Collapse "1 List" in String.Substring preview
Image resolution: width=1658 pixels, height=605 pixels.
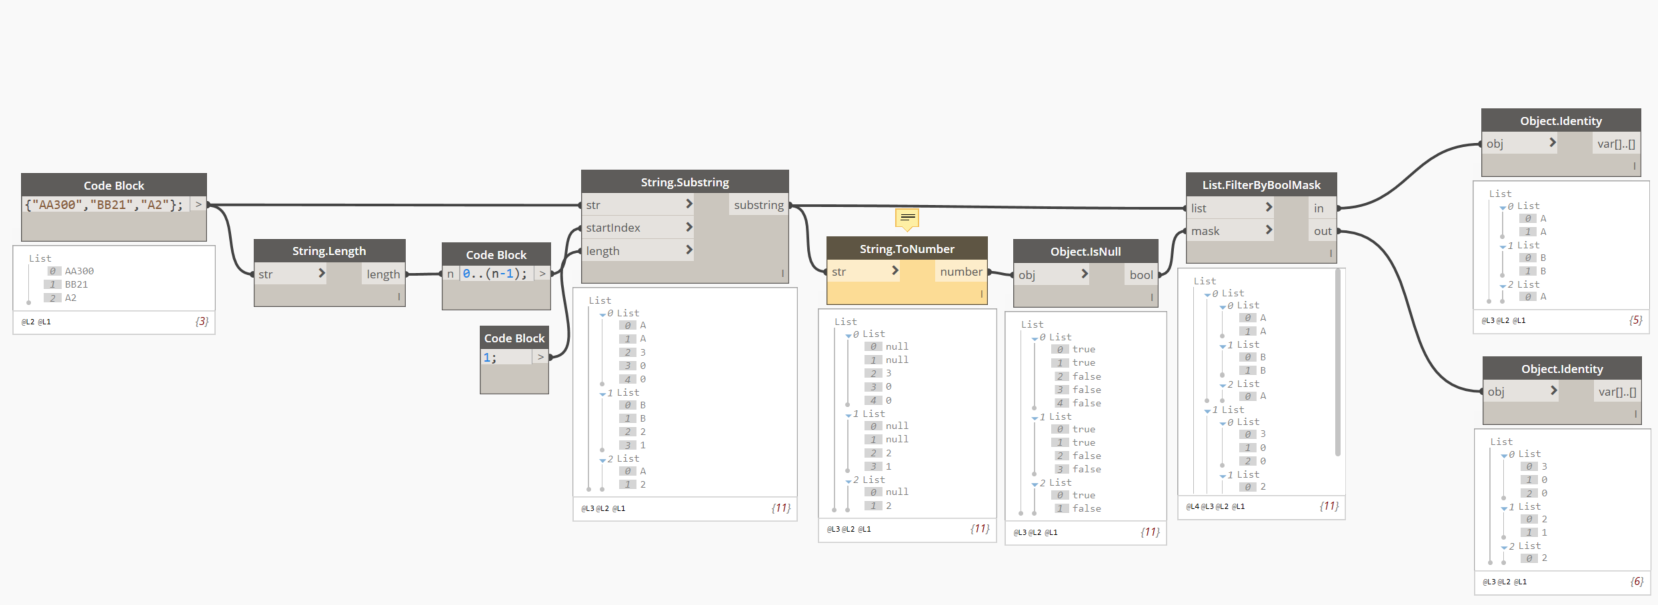(603, 393)
